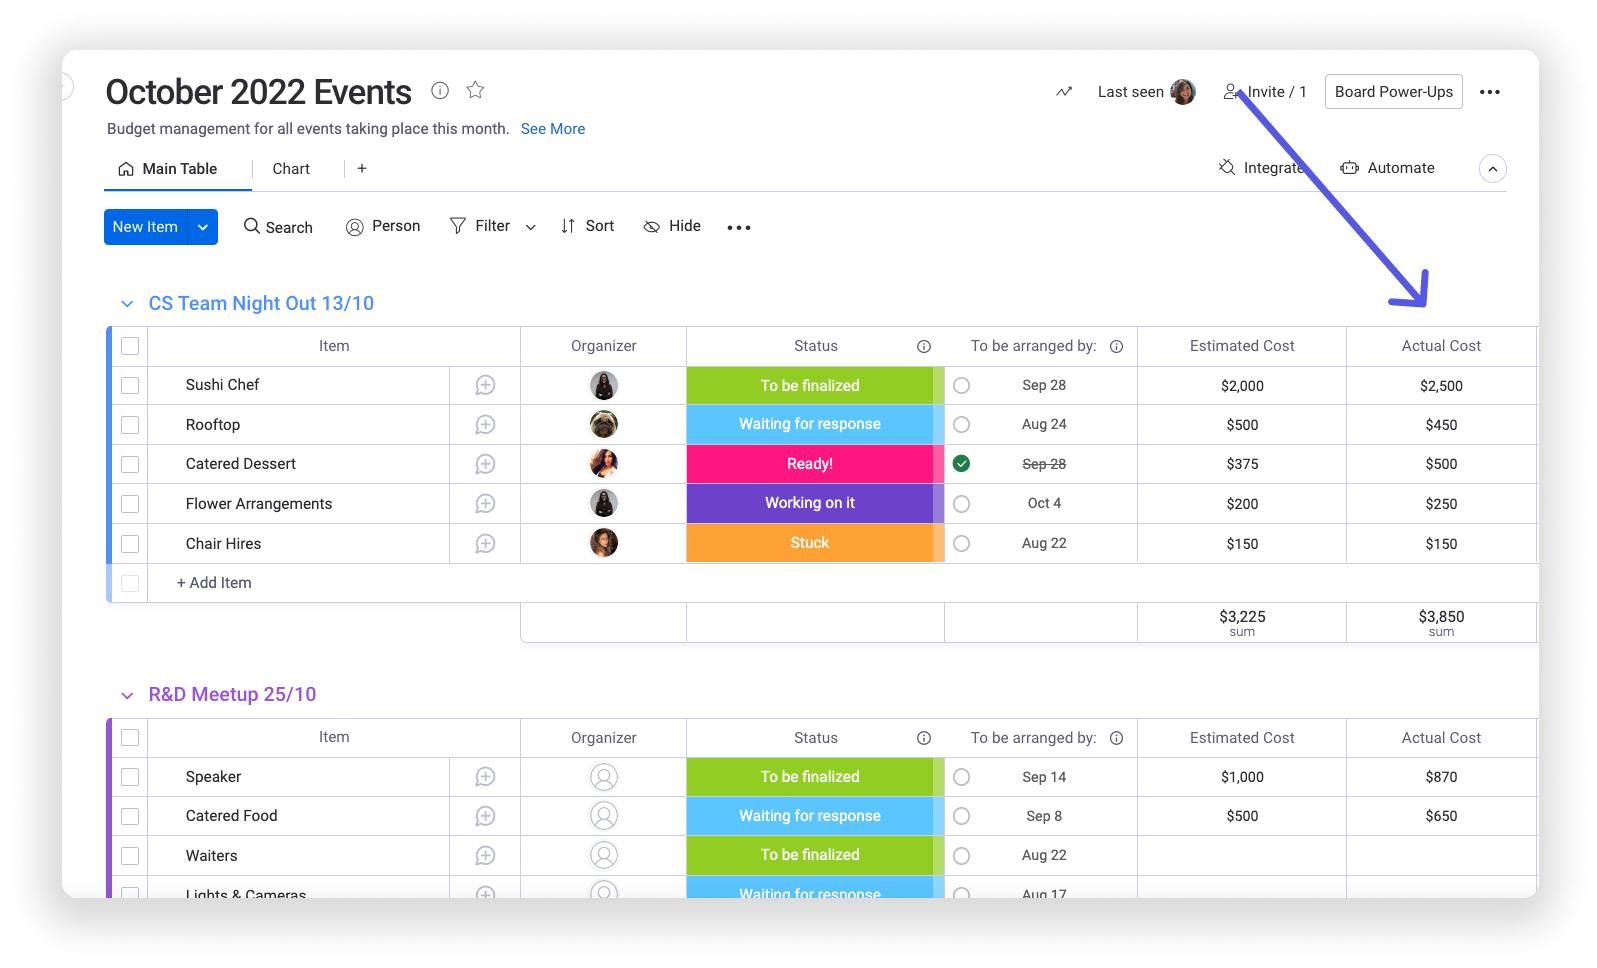Tick the Flower Arrangements row checkbox
This screenshot has width=1597, height=968.
(130, 504)
